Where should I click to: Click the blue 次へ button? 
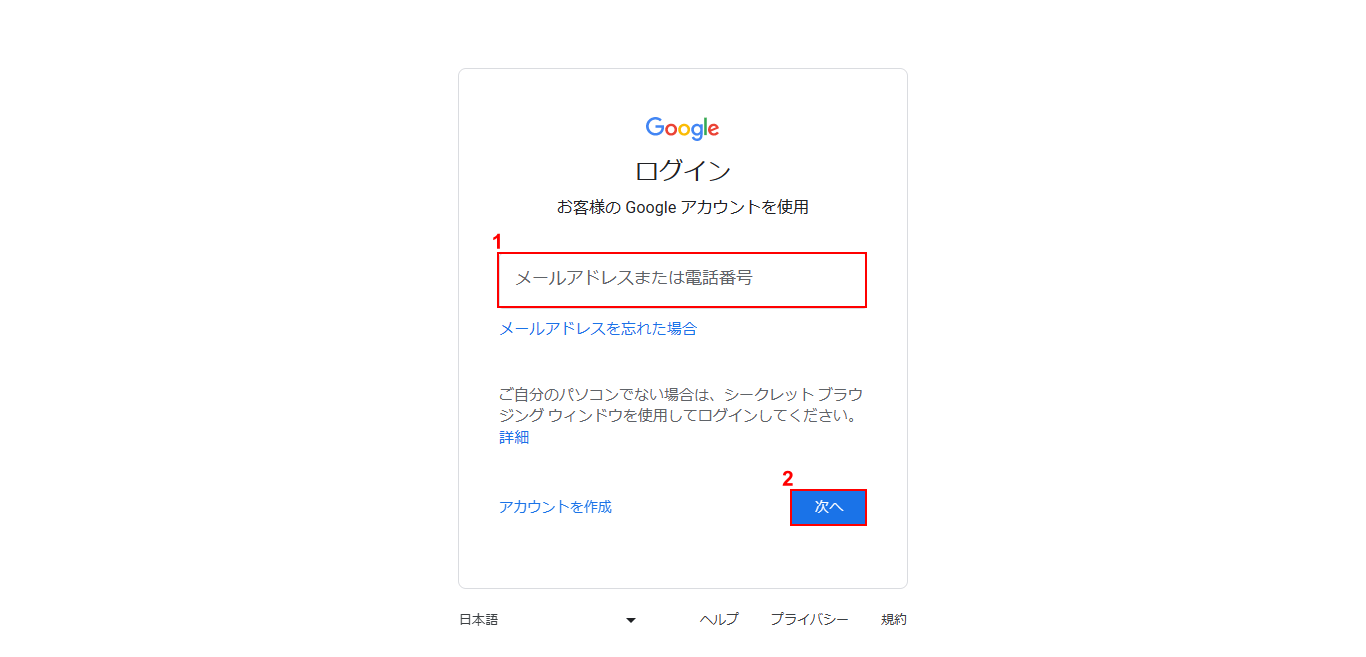click(828, 507)
